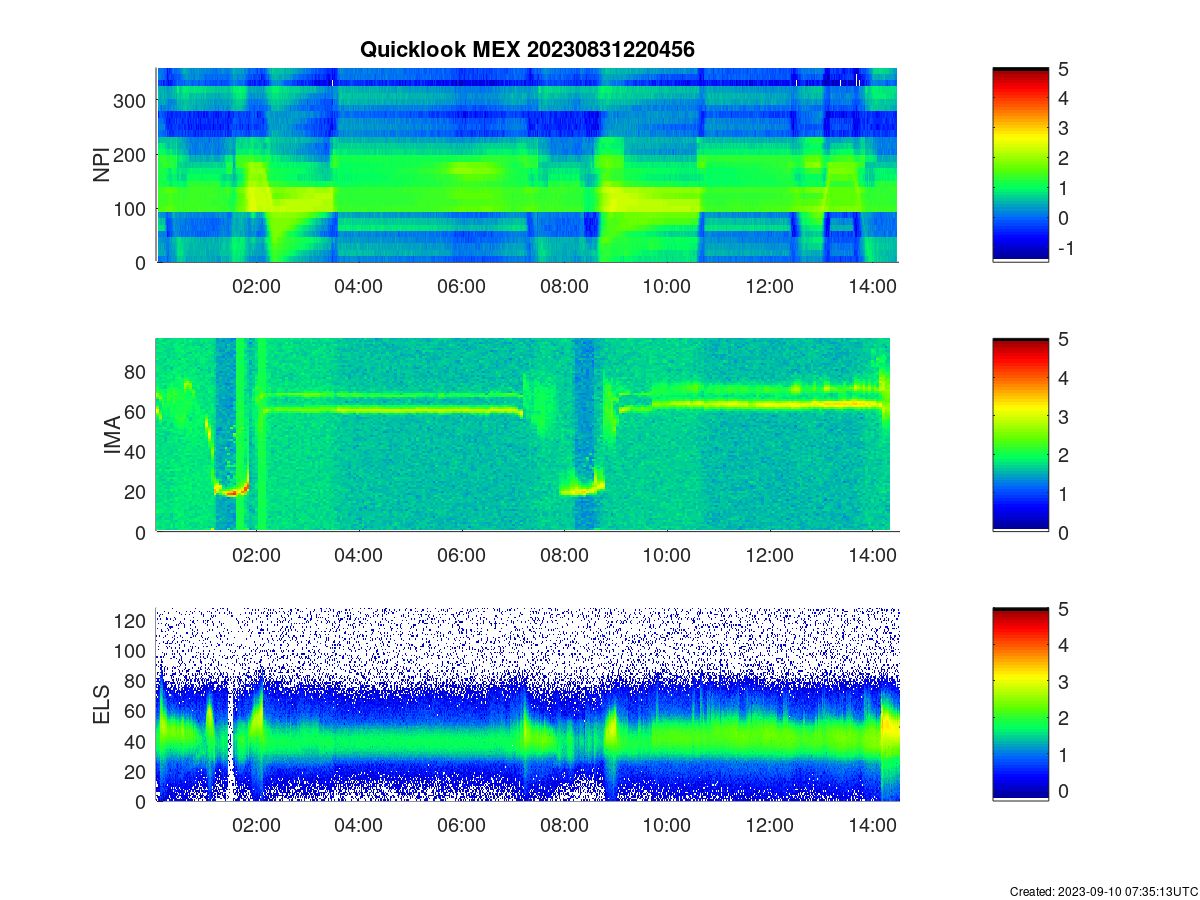Click the "1" tick on the IMA colorbar

coord(1063,493)
